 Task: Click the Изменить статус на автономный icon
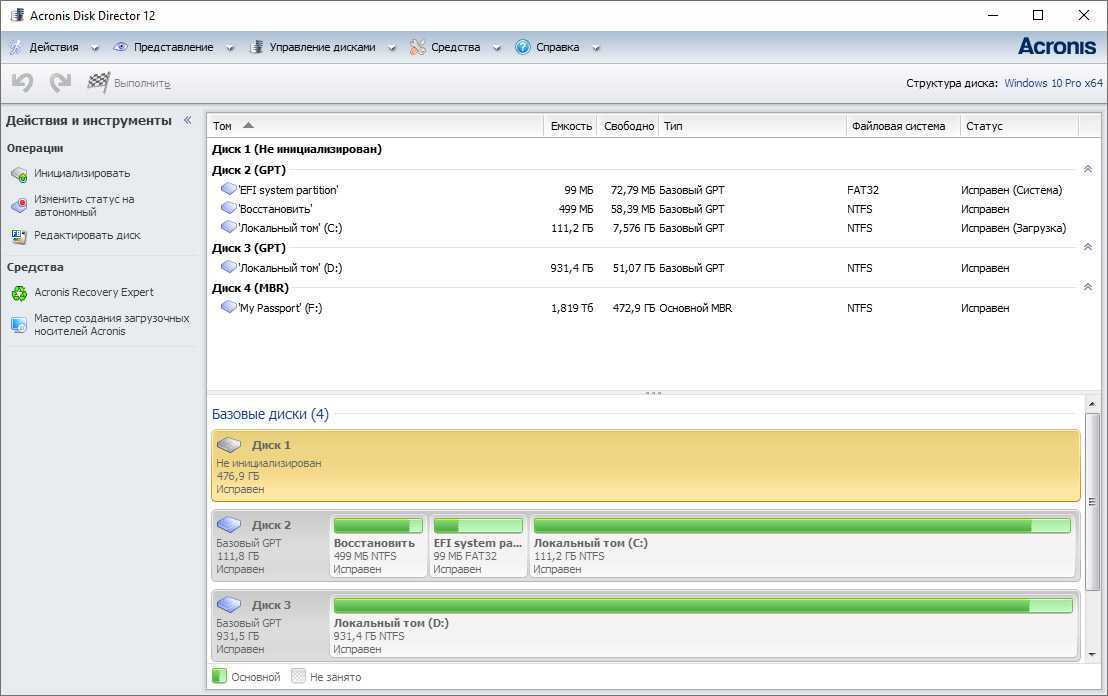pyautogui.click(x=19, y=206)
